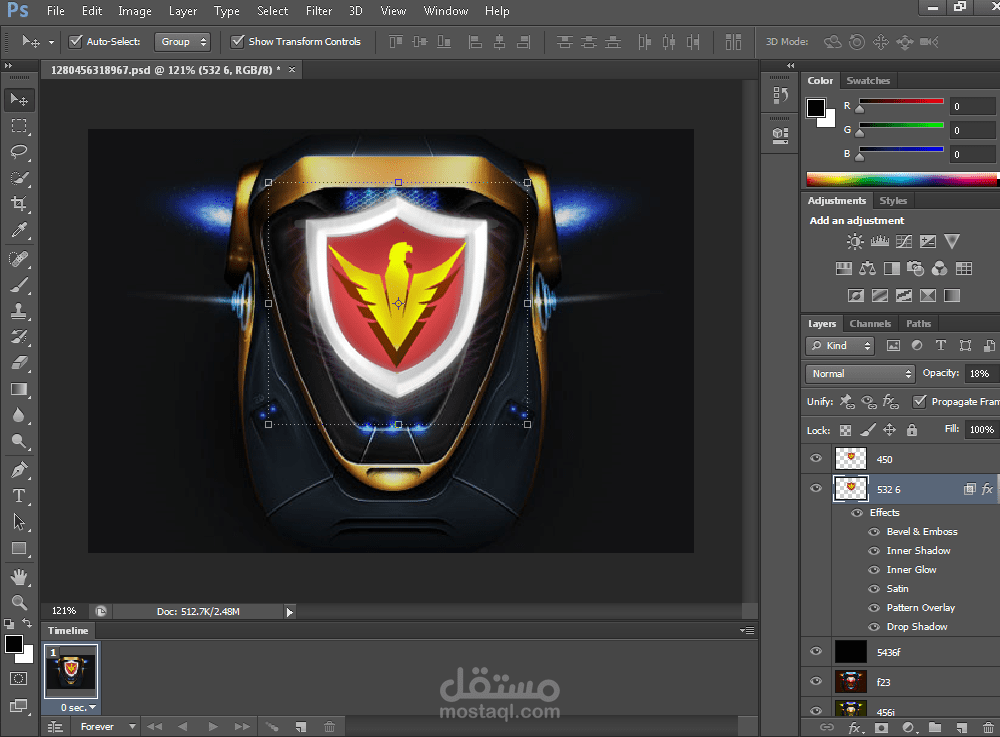Switch to the Swatches tab
The width and height of the screenshot is (1000, 737).
(868, 80)
